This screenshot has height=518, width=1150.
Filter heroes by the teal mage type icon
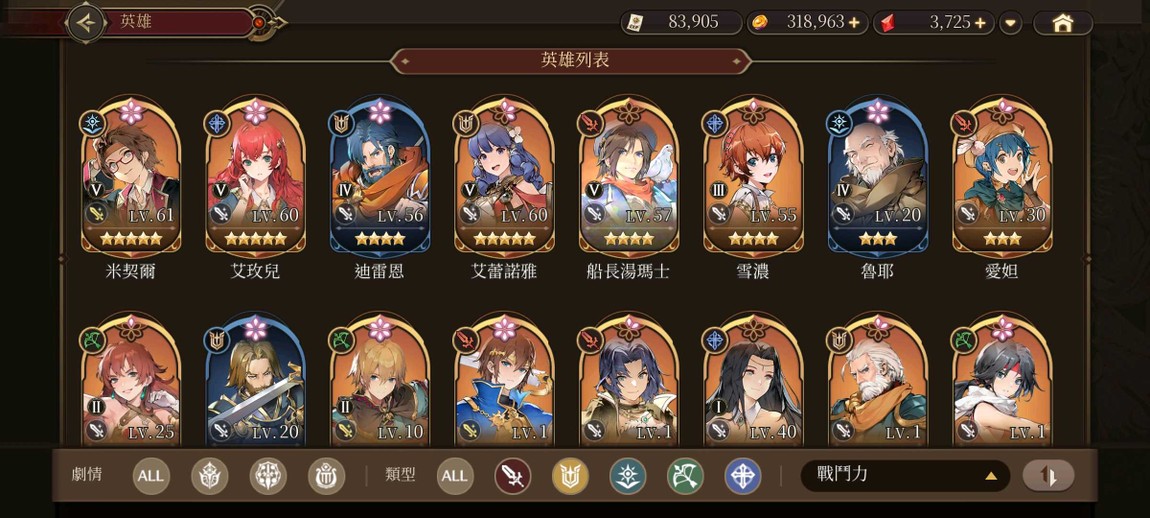pyautogui.click(x=628, y=476)
